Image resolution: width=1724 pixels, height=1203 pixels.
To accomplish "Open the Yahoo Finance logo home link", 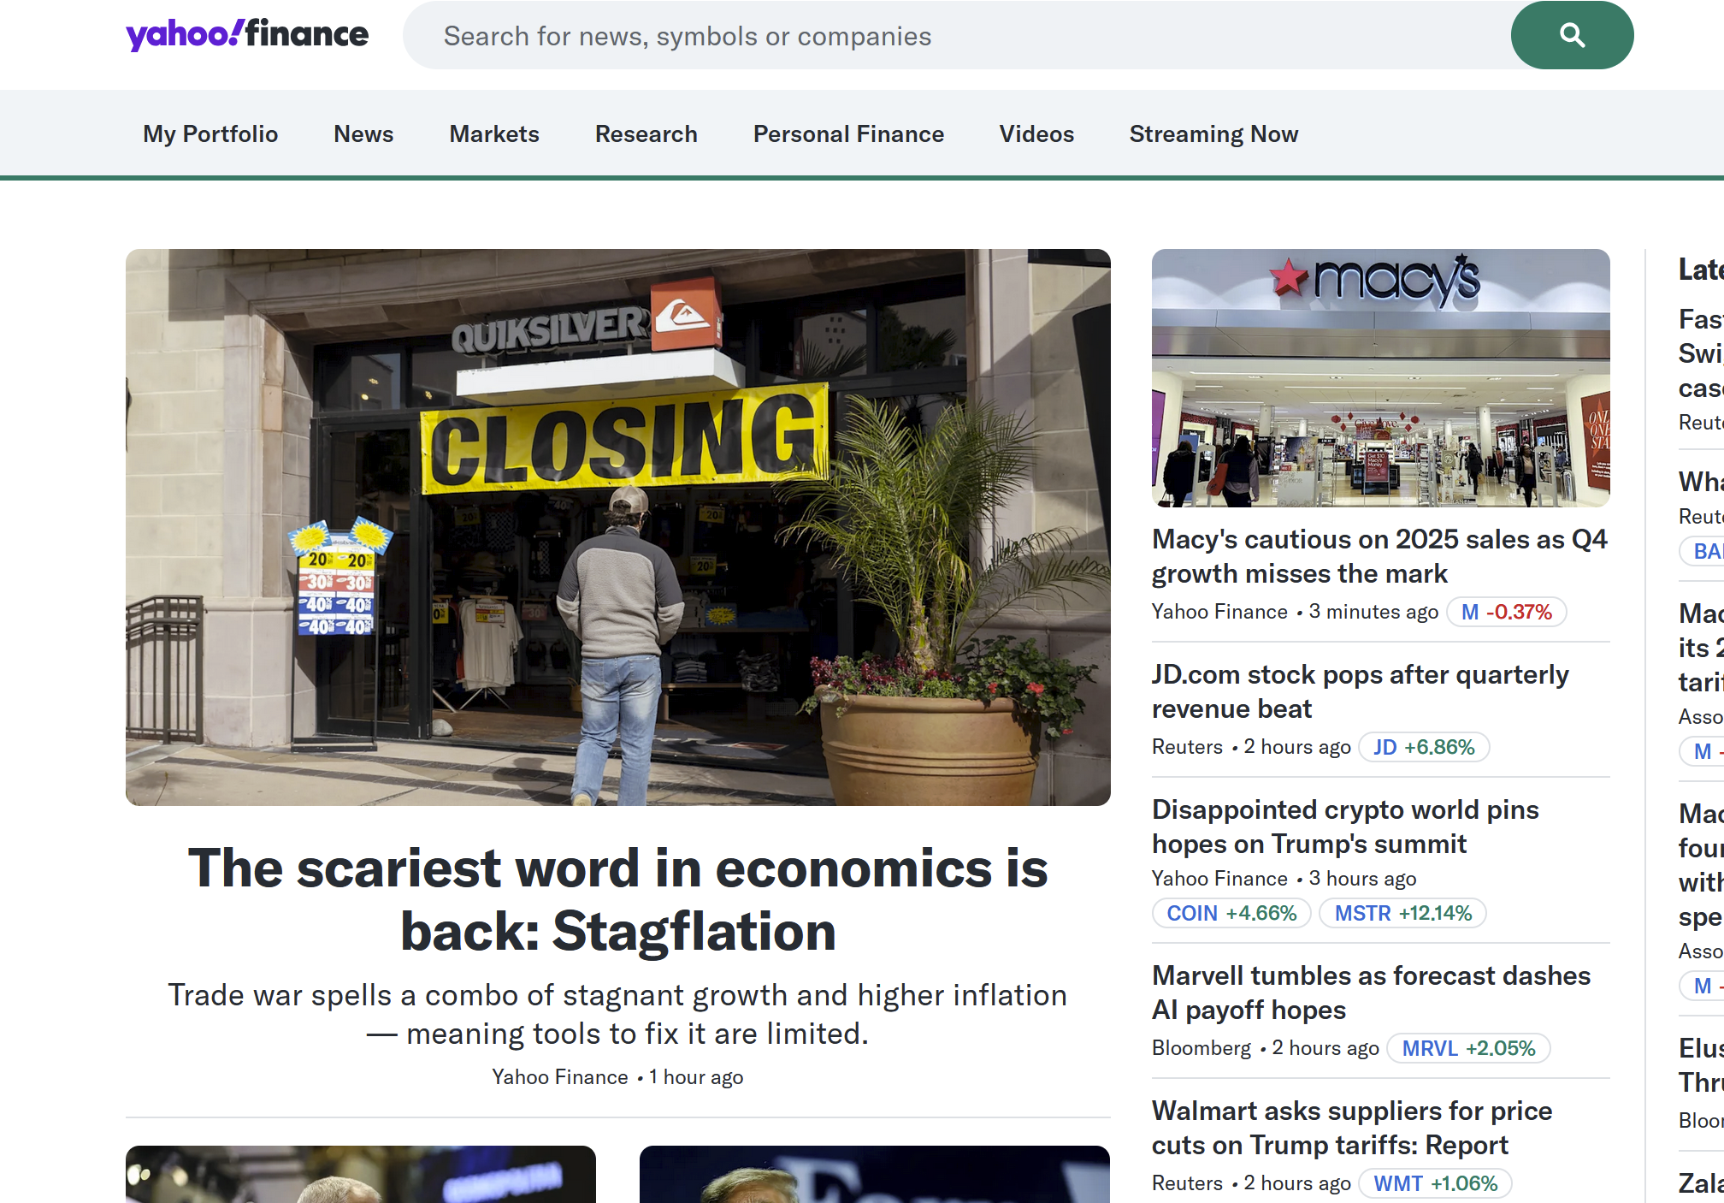I will click(247, 35).
